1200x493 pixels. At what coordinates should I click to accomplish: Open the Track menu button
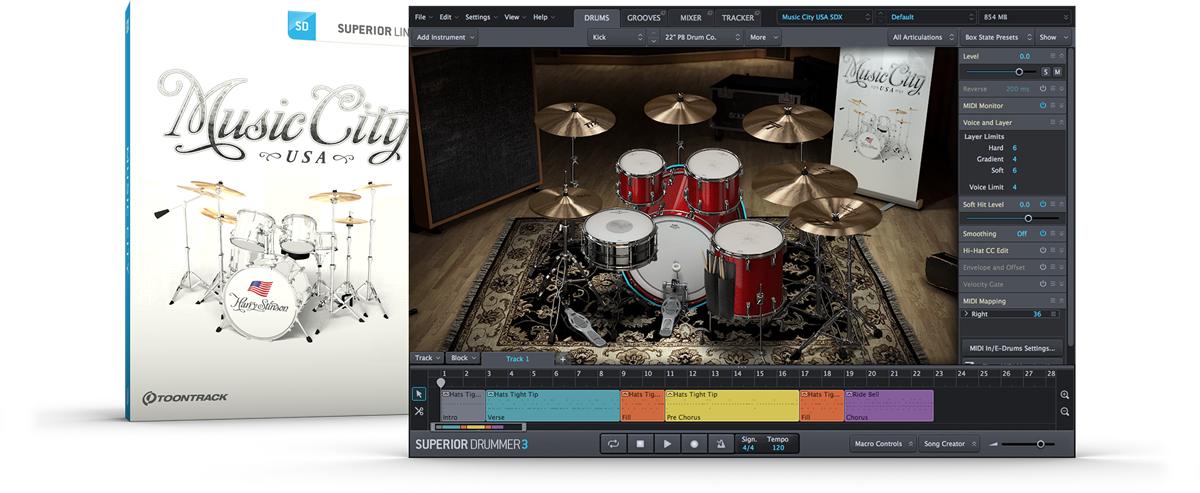(427, 358)
